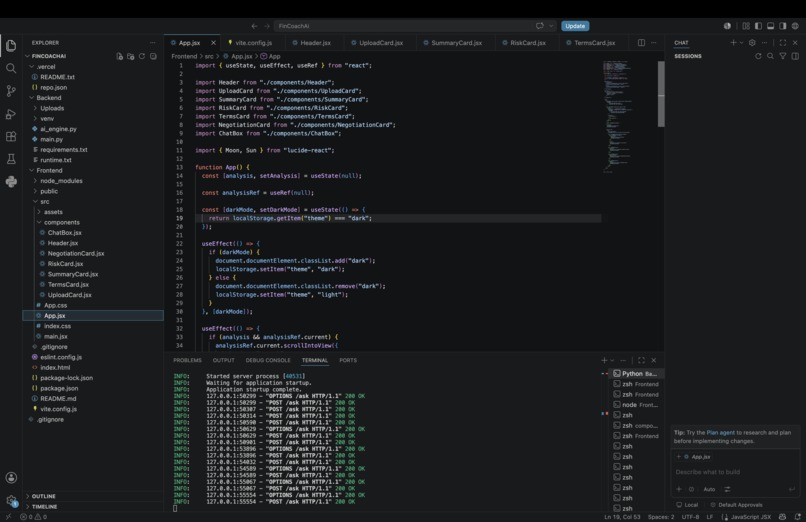Image resolution: width=806 pixels, height=522 pixels.
Task: Open the Accounts menu icon
Action: (x=11, y=478)
